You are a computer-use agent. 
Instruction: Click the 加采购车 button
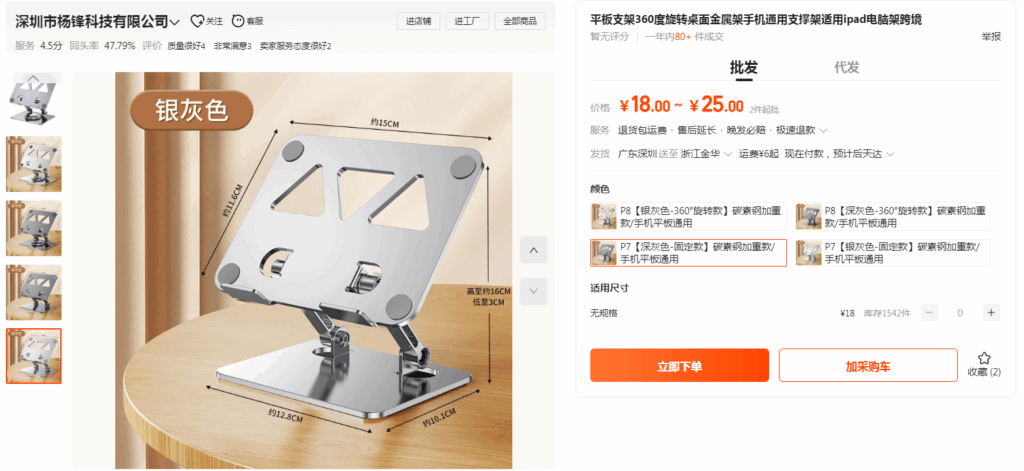868,365
